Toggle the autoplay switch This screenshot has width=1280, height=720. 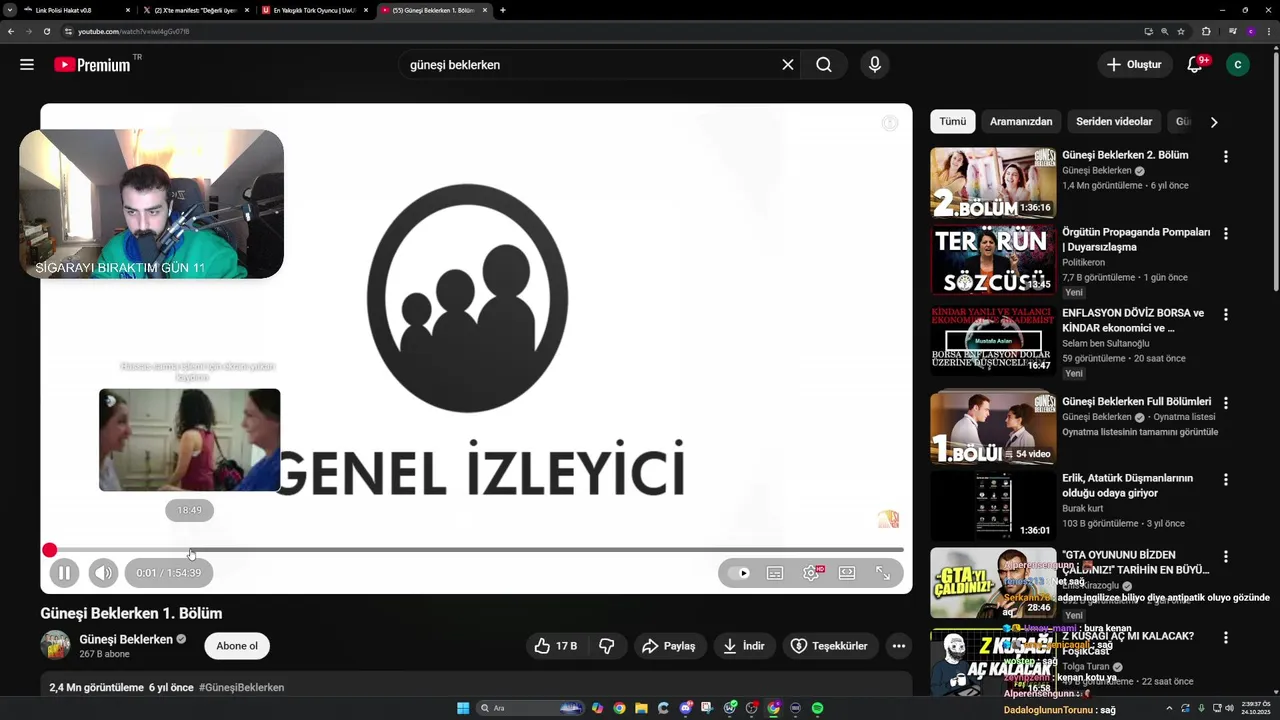tap(739, 573)
